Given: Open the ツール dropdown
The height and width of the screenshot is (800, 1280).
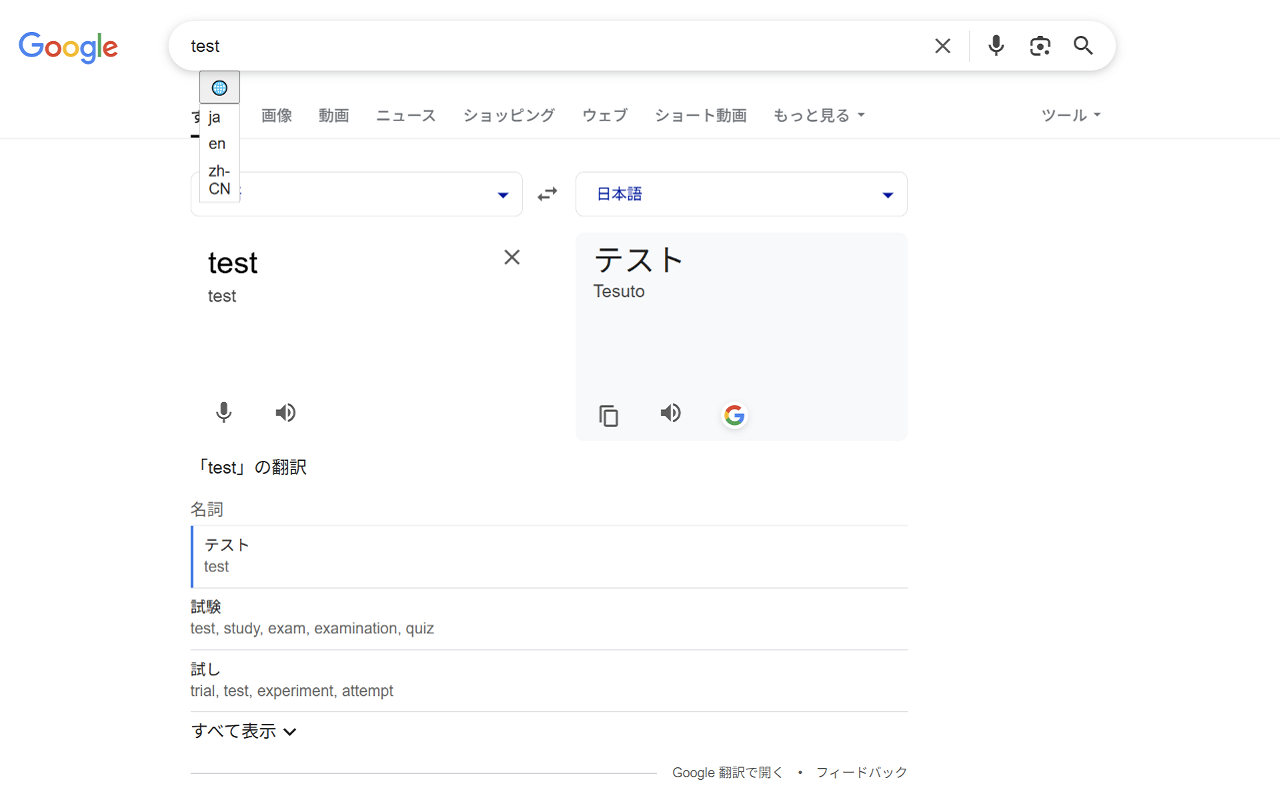Looking at the screenshot, I should 1071,115.
